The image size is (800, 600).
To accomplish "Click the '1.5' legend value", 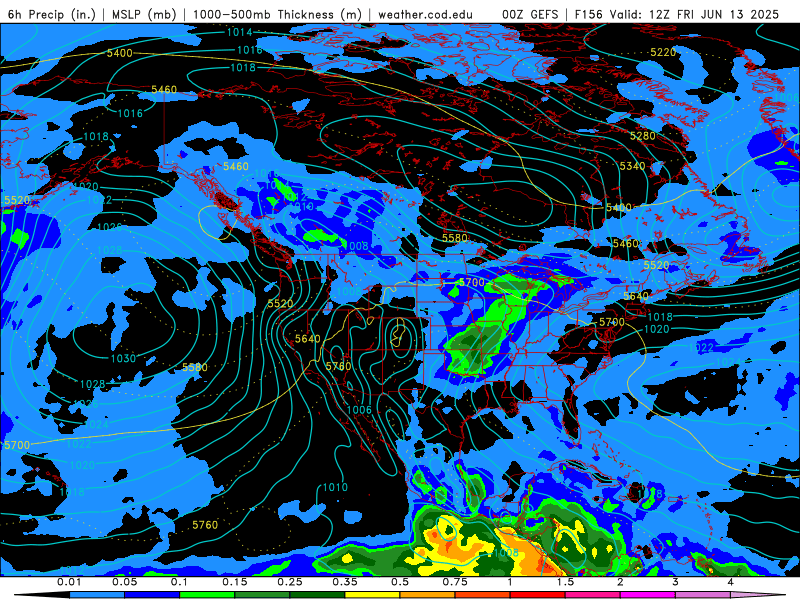I will pos(565,582).
